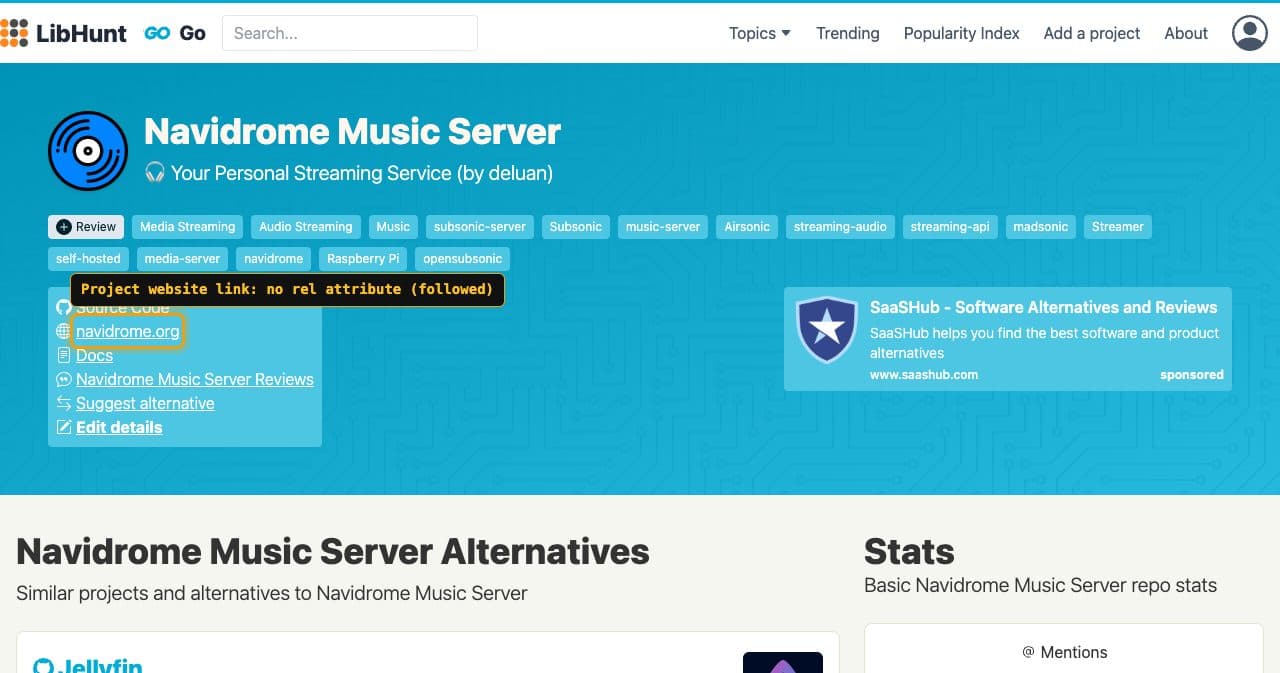Focus the Search input field

coord(350,33)
